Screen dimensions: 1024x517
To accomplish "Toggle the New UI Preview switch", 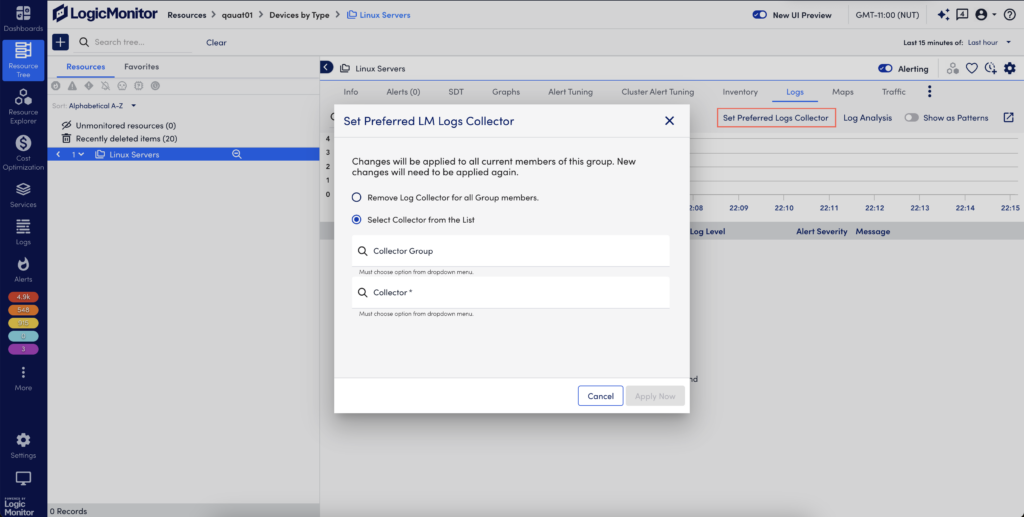I will [x=760, y=15].
